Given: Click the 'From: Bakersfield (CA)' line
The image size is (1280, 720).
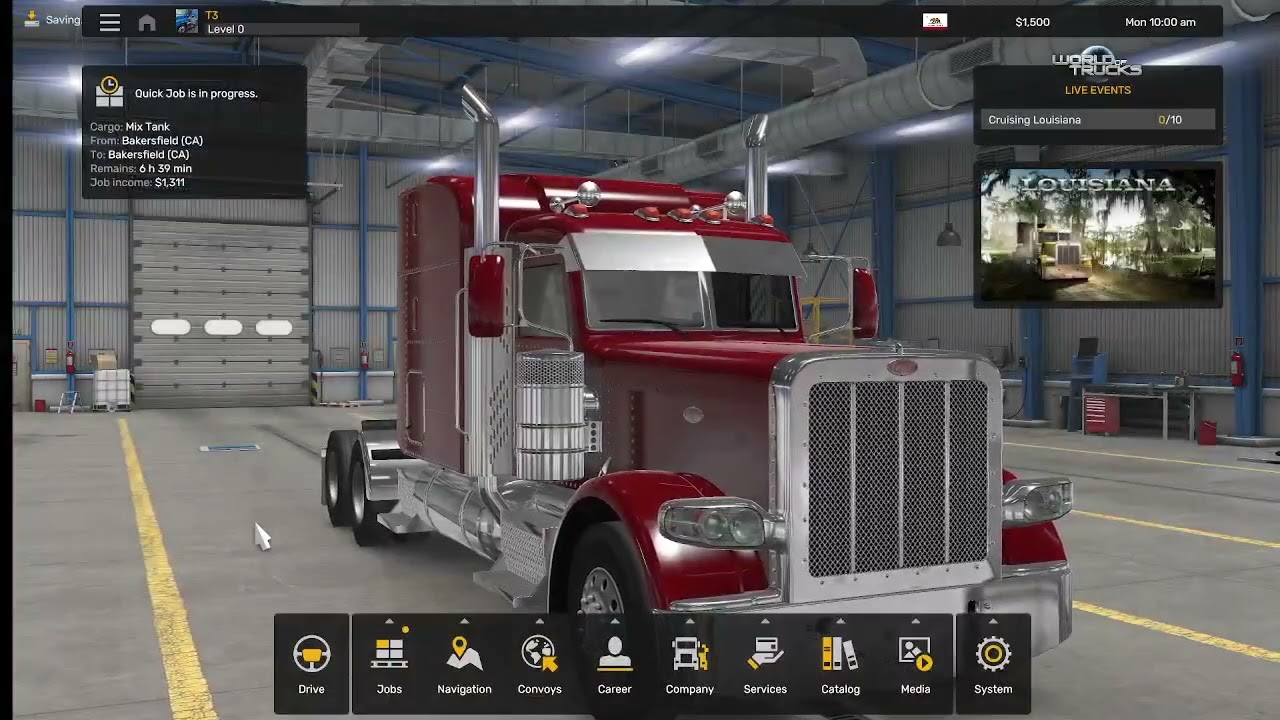Looking at the screenshot, I should point(146,141).
